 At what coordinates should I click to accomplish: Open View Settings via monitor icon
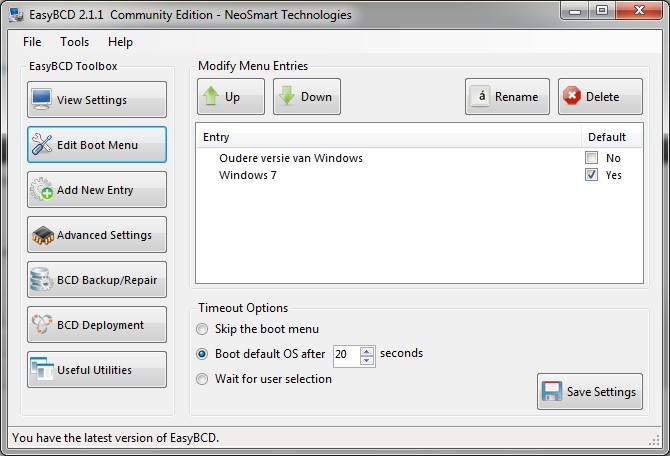[41, 99]
